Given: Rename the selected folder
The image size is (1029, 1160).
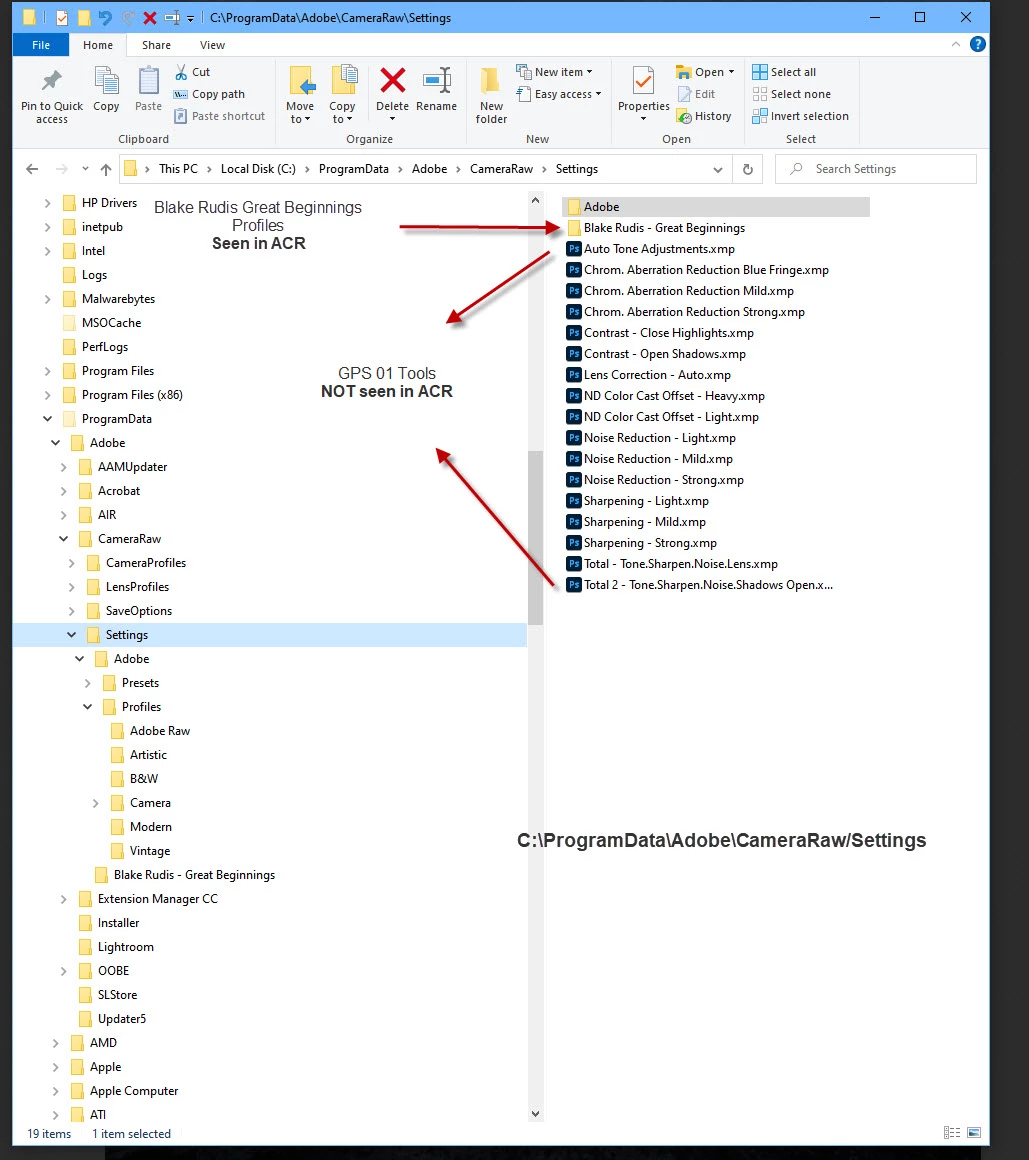Looking at the screenshot, I should [436, 89].
